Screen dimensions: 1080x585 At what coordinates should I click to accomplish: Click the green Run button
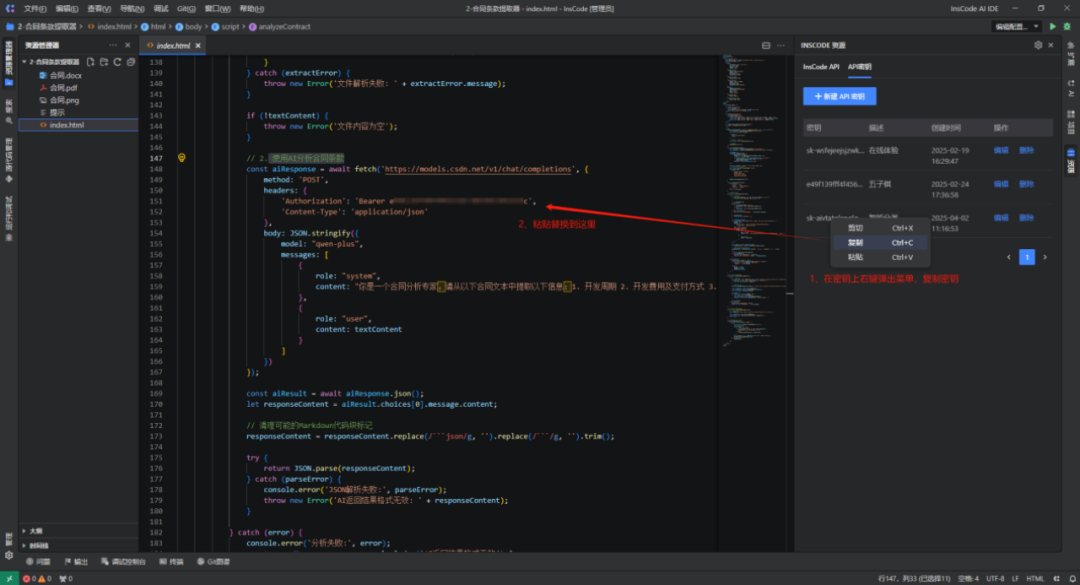pos(1052,27)
